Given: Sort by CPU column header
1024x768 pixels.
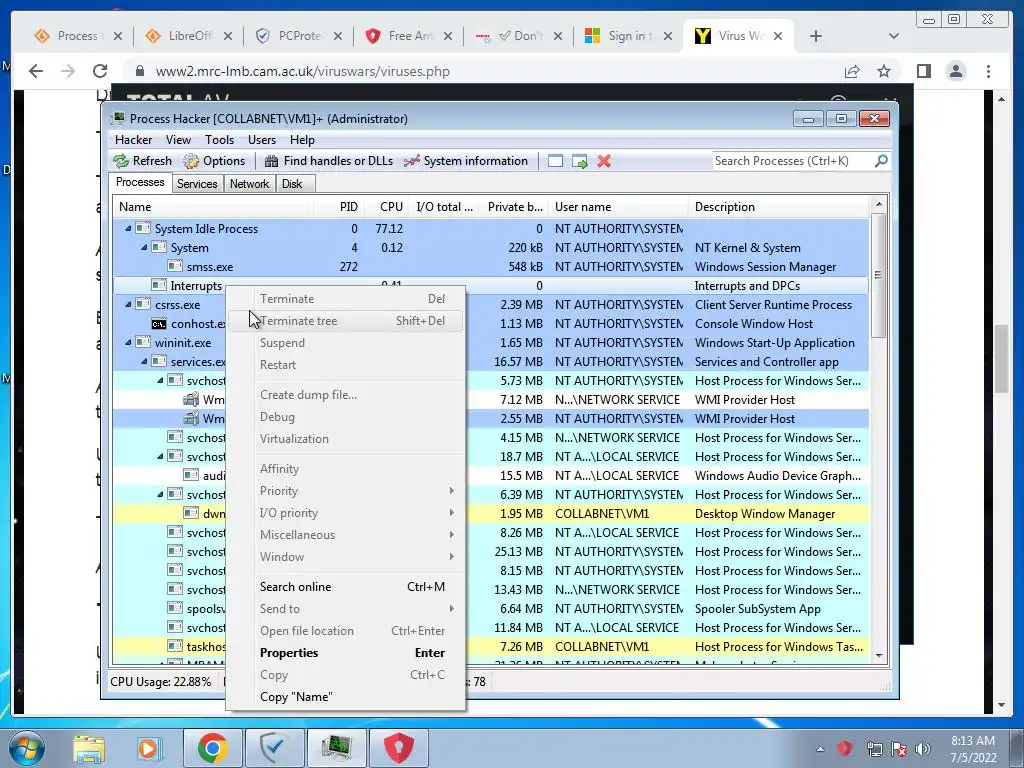Looking at the screenshot, I should coord(386,206).
